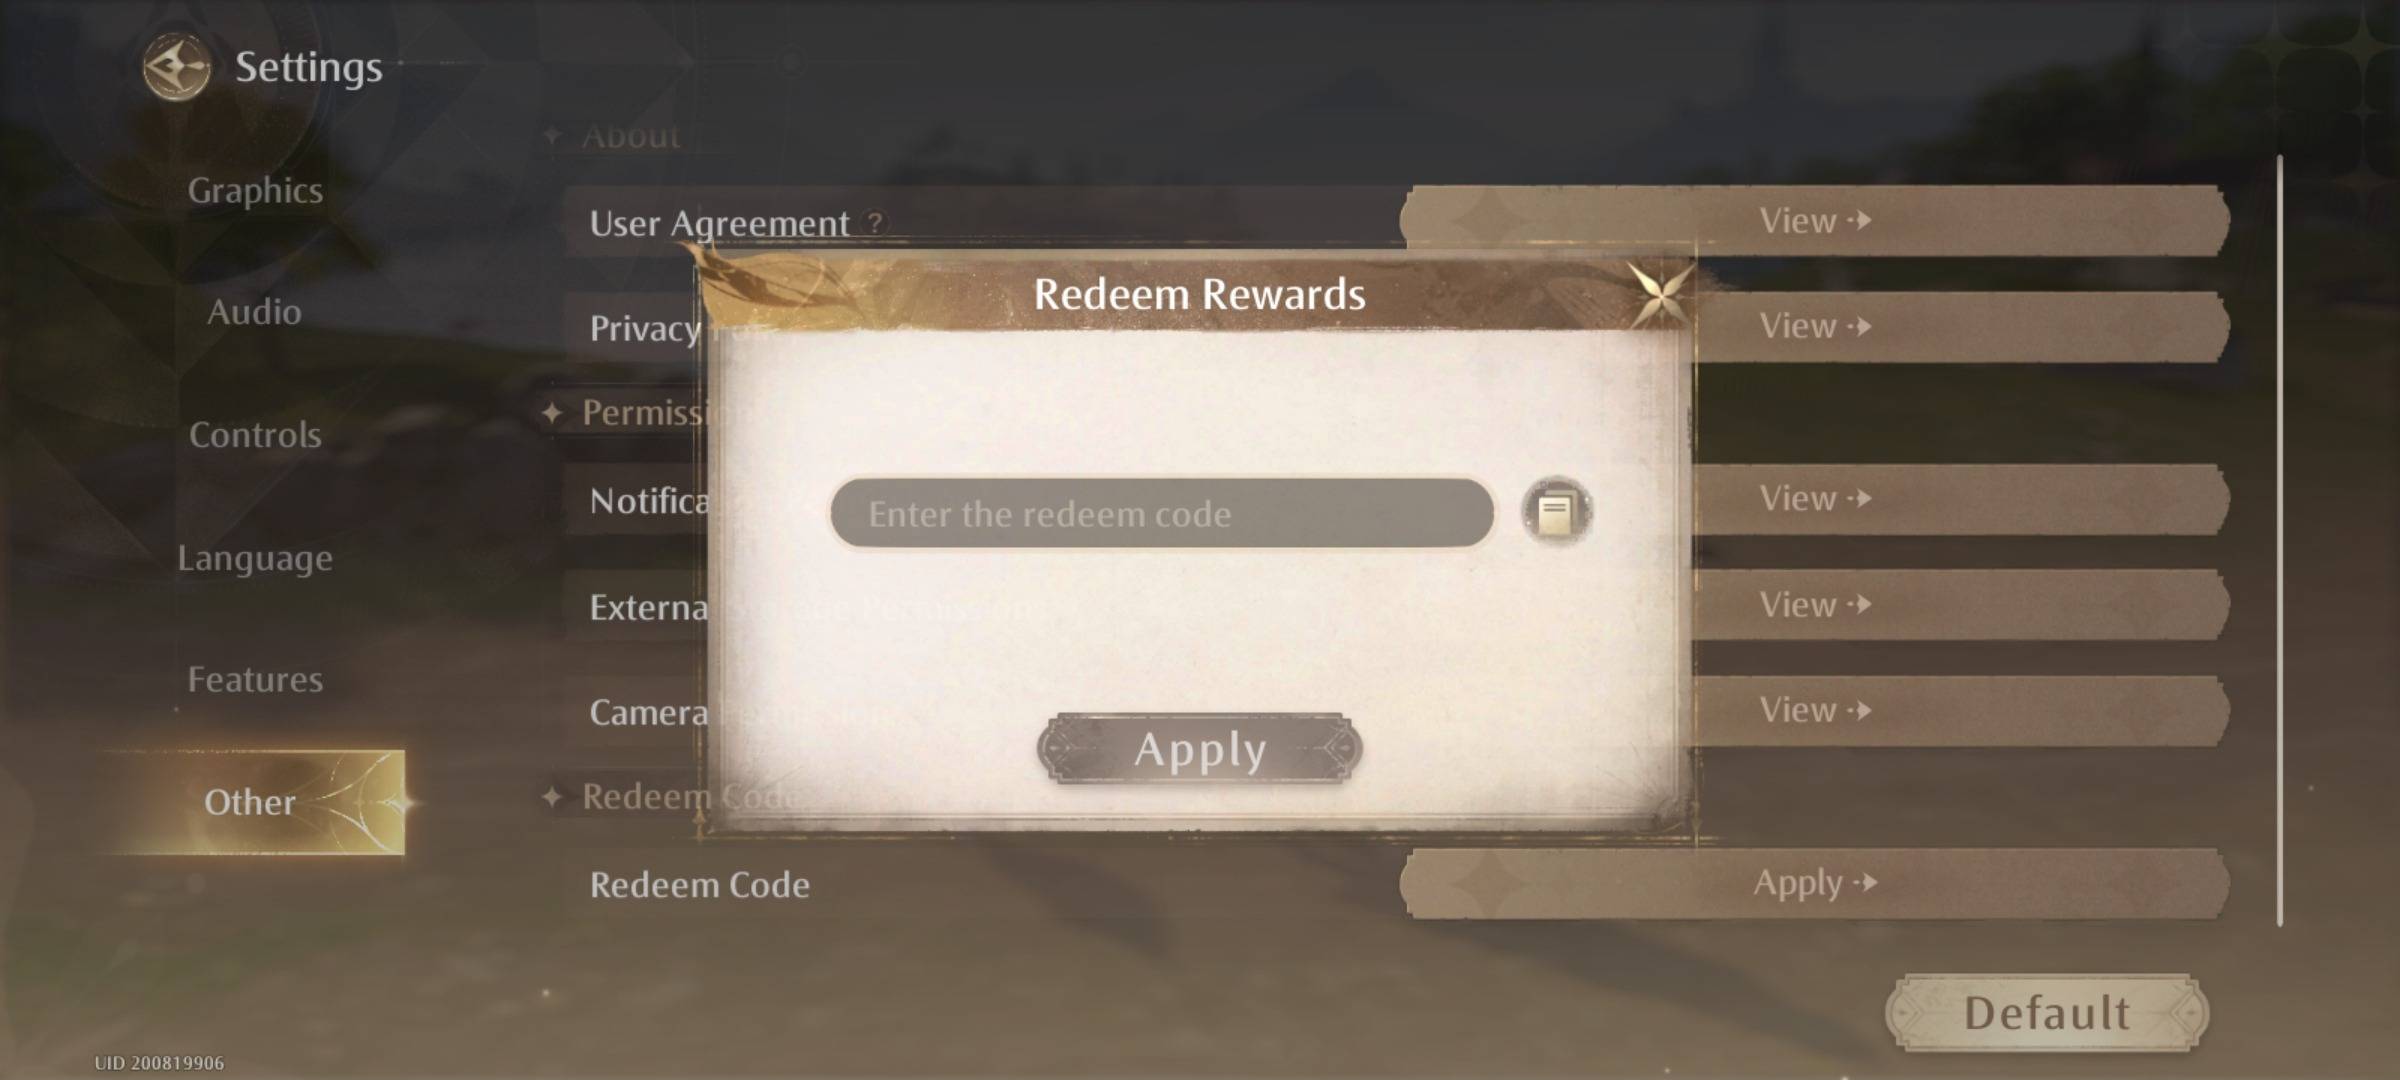View the Privacy Policy document
This screenshot has width=2400, height=1080.
[x=1811, y=326]
